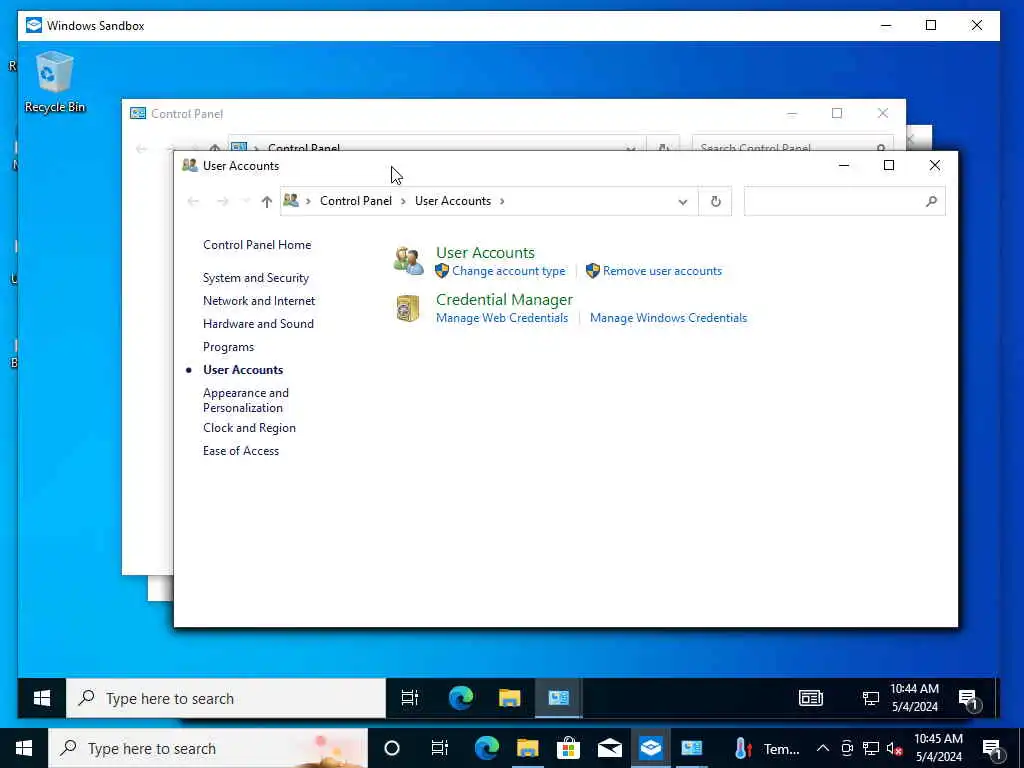Viewport: 1024px width, 768px height.
Task: Open Mail app on host taskbar
Action: (x=609, y=748)
